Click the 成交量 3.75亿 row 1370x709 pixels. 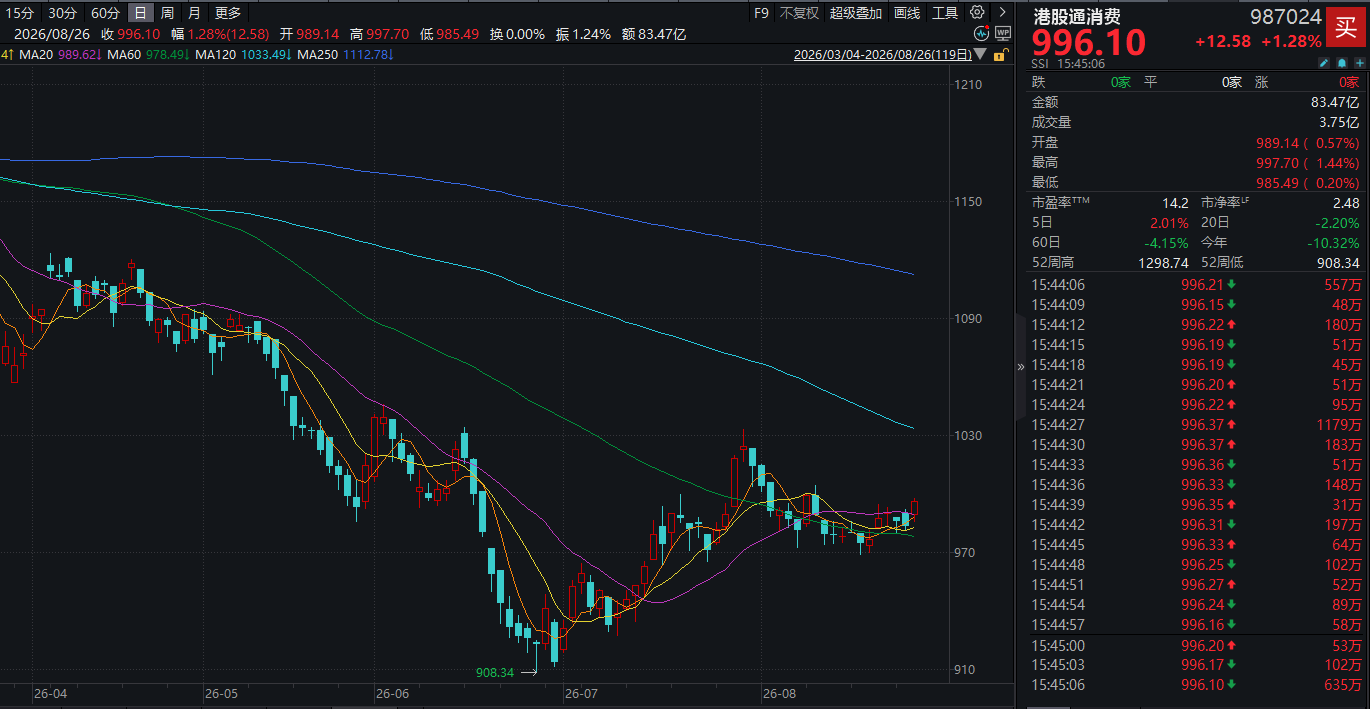click(1196, 122)
